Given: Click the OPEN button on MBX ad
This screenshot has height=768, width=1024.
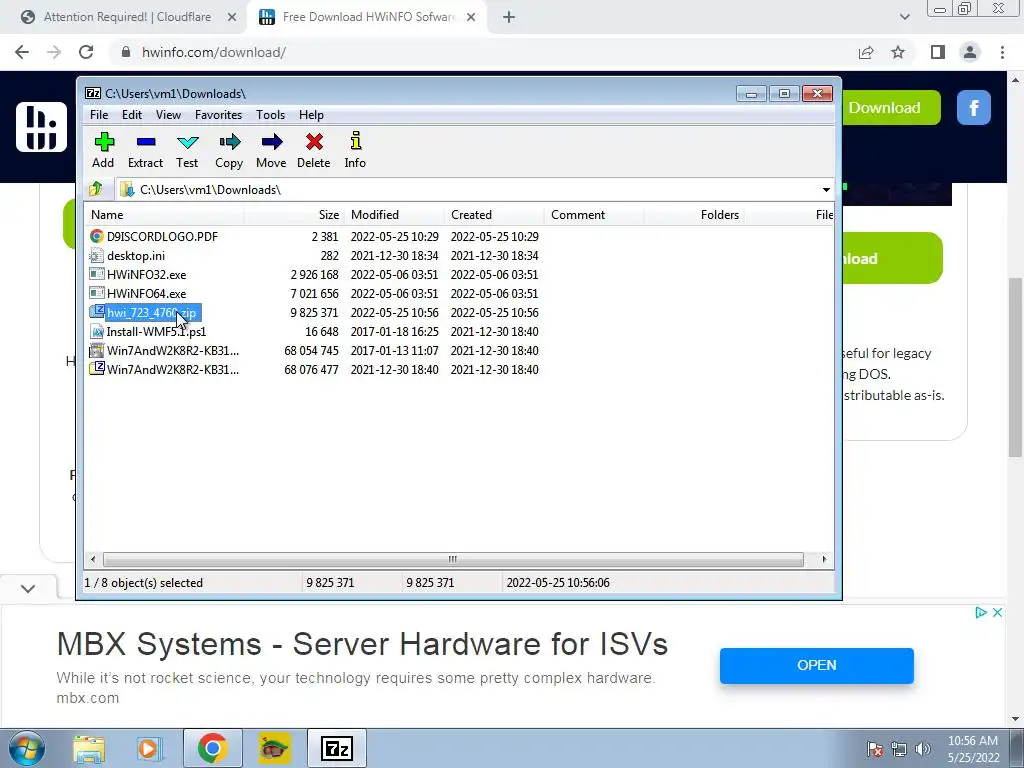Looking at the screenshot, I should pos(816,665).
